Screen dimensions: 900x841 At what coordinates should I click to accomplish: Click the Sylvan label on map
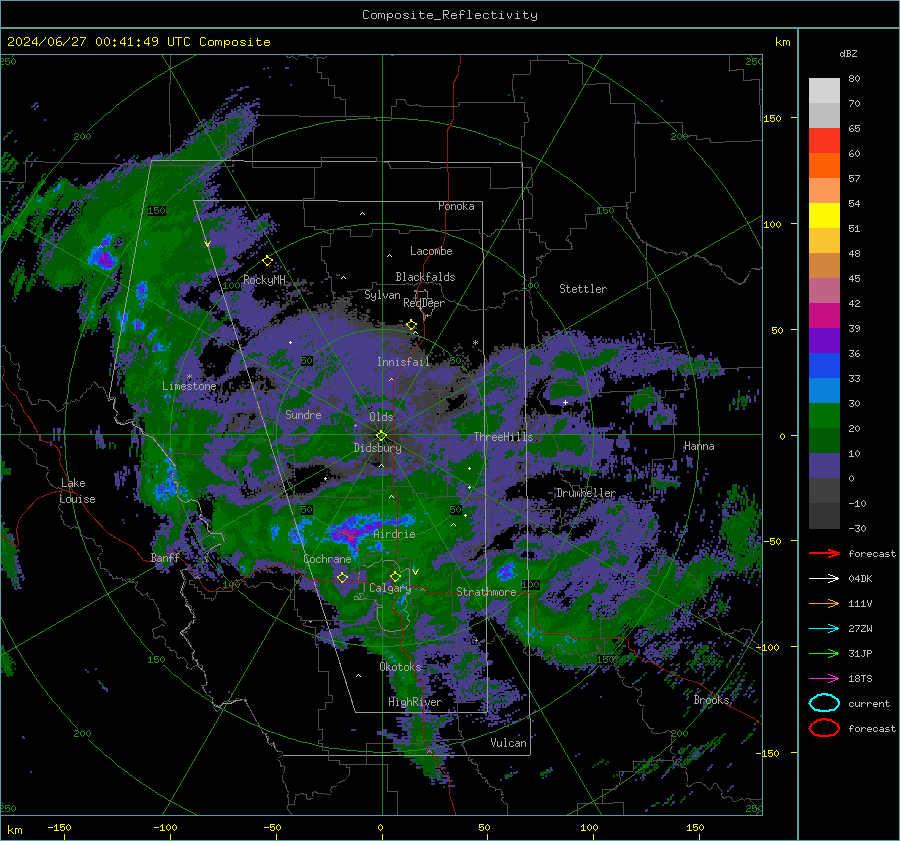[382, 295]
